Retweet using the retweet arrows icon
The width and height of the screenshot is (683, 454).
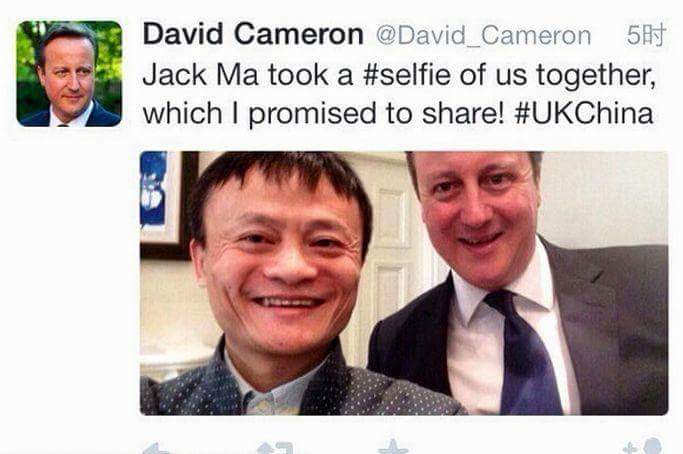[x=275, y=448]
